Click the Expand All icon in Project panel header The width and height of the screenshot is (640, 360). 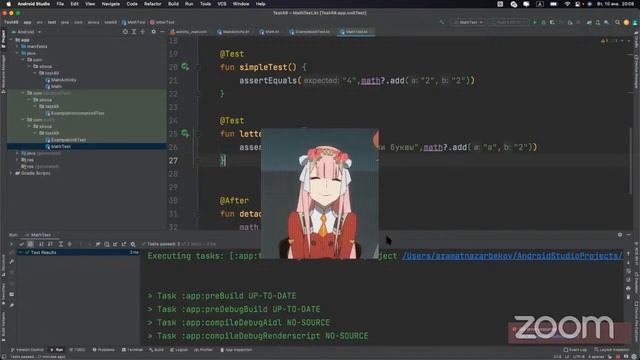(134, 31)
